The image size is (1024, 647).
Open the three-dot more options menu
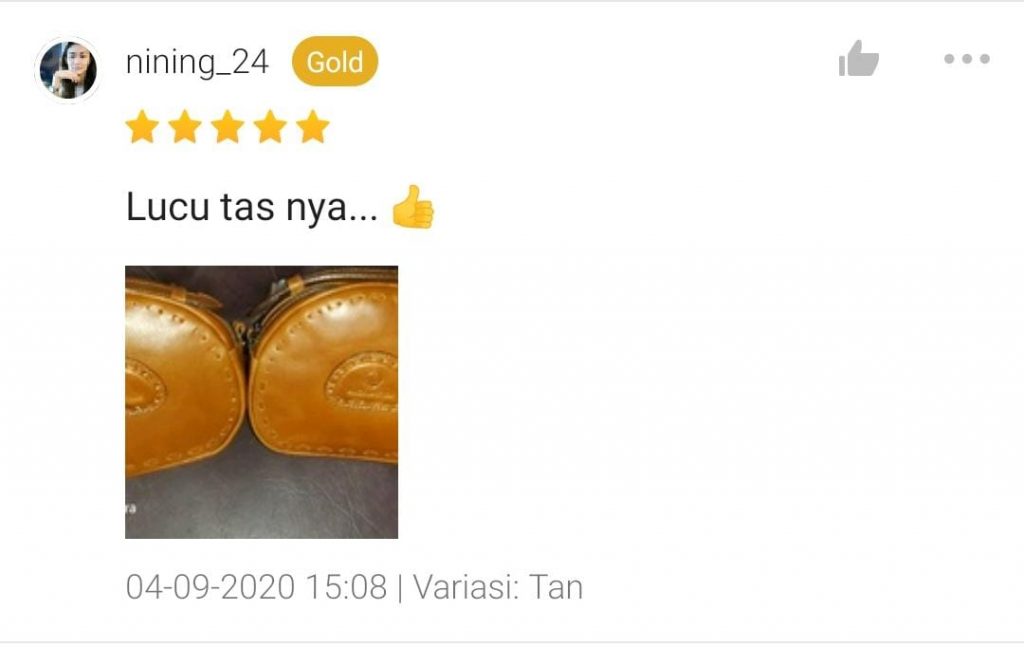pyautogui.click(x=967, y=59)
